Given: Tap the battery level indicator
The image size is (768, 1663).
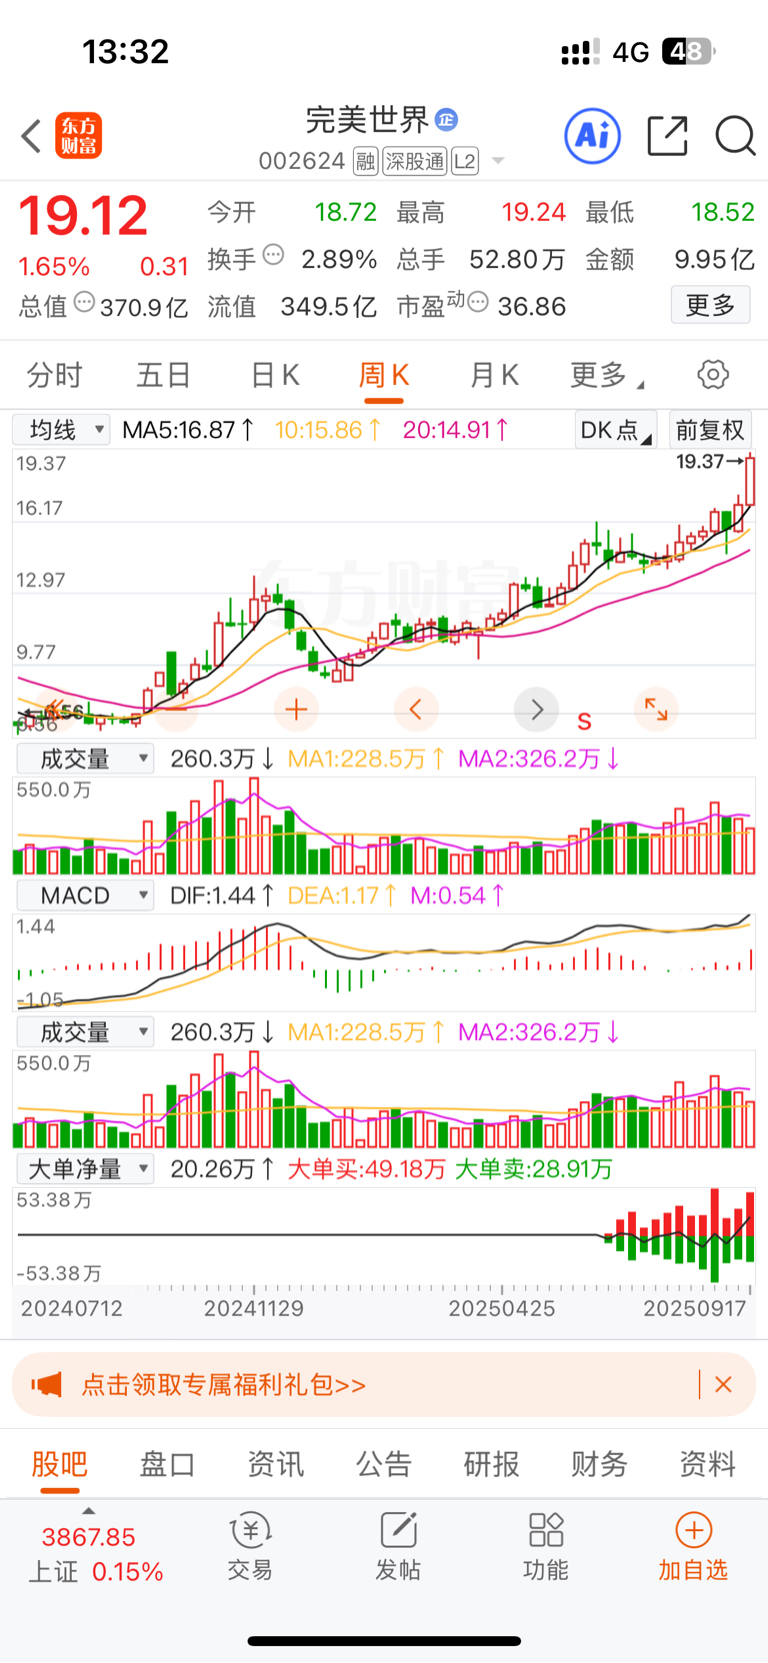Looking at the screenshot, I should click(690, 51).
